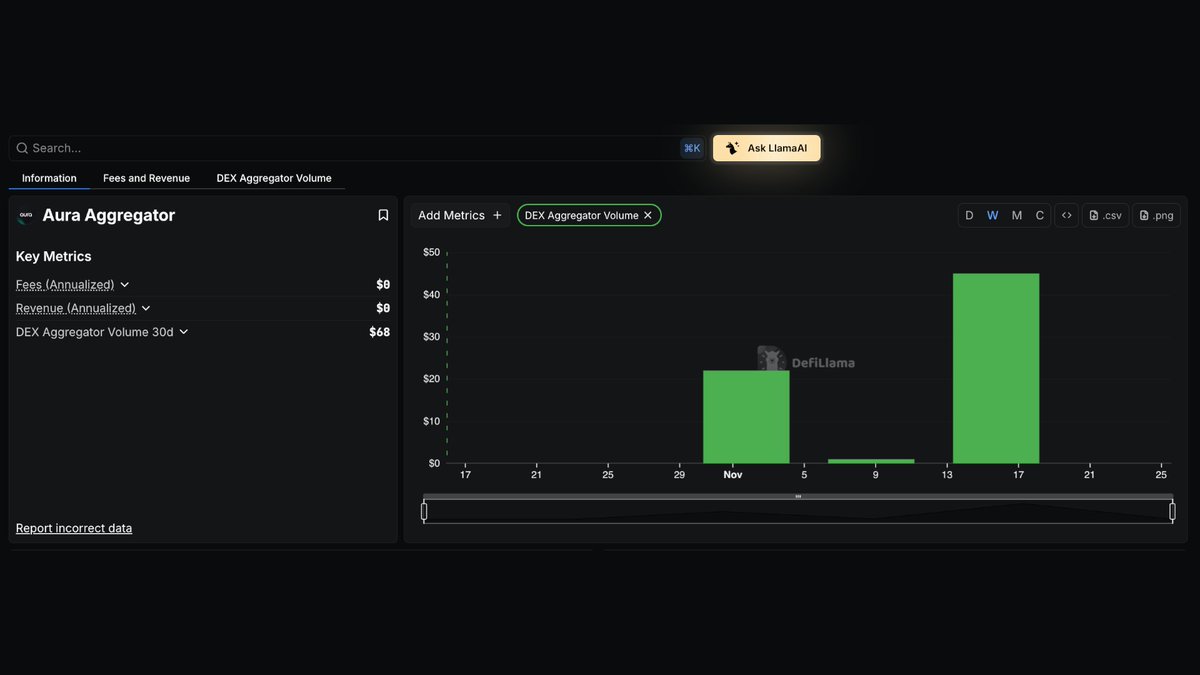Download chart data as .csv file

click(1105, 215)
